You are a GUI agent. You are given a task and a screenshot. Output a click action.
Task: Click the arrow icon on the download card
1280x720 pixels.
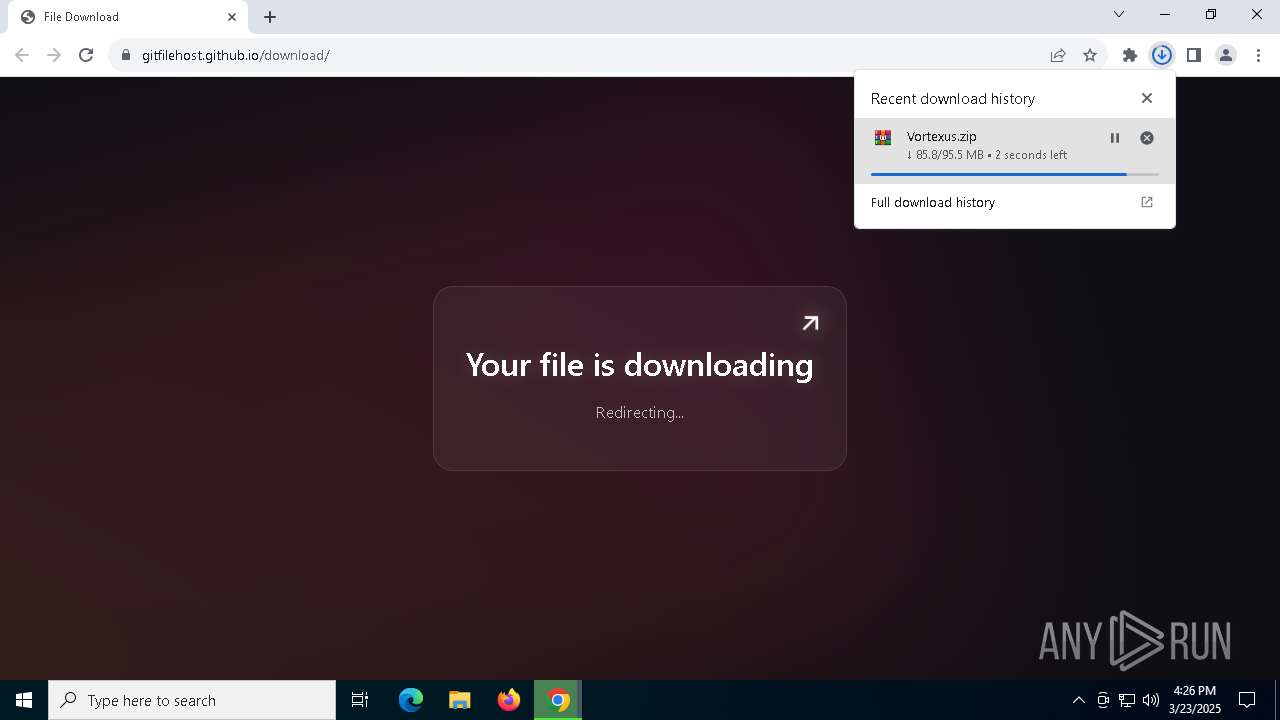pos(810,323)
